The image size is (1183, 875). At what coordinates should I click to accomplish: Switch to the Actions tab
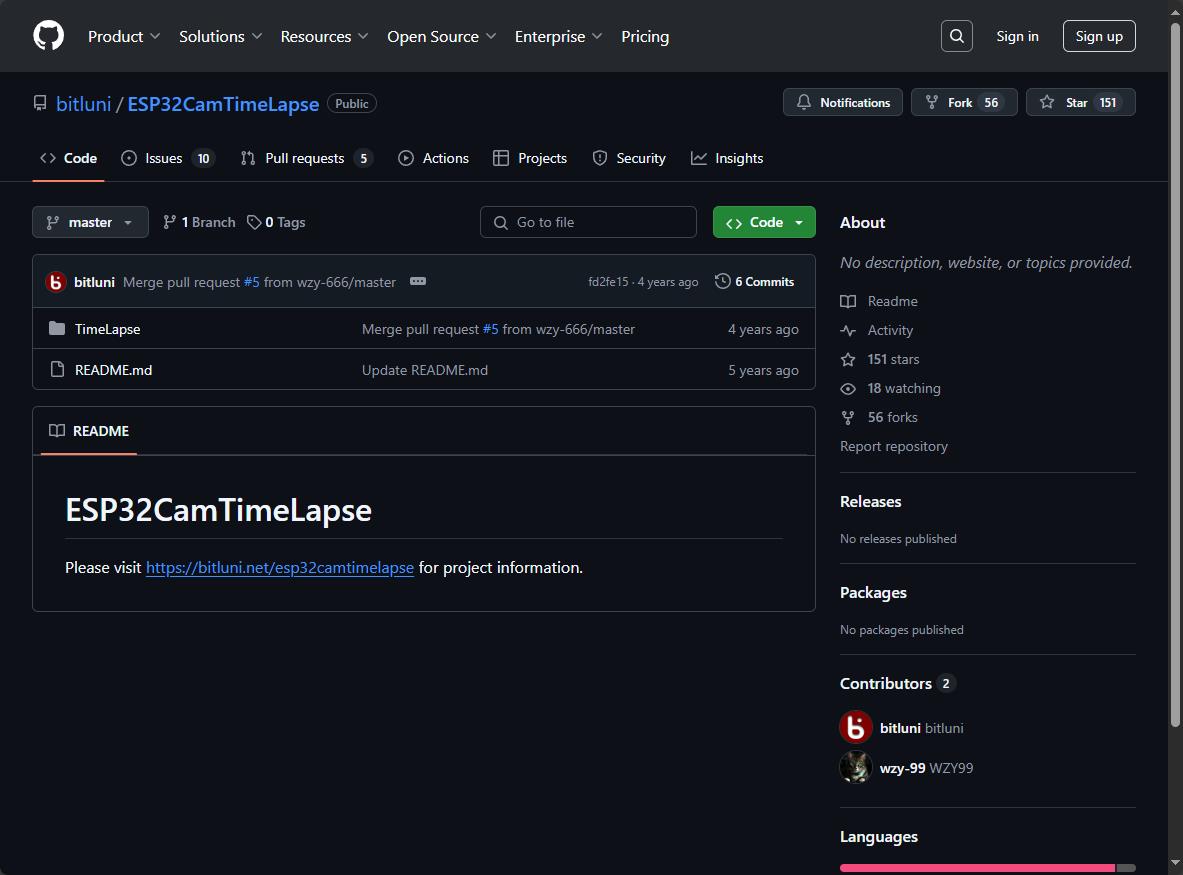[x=434, y=158]
